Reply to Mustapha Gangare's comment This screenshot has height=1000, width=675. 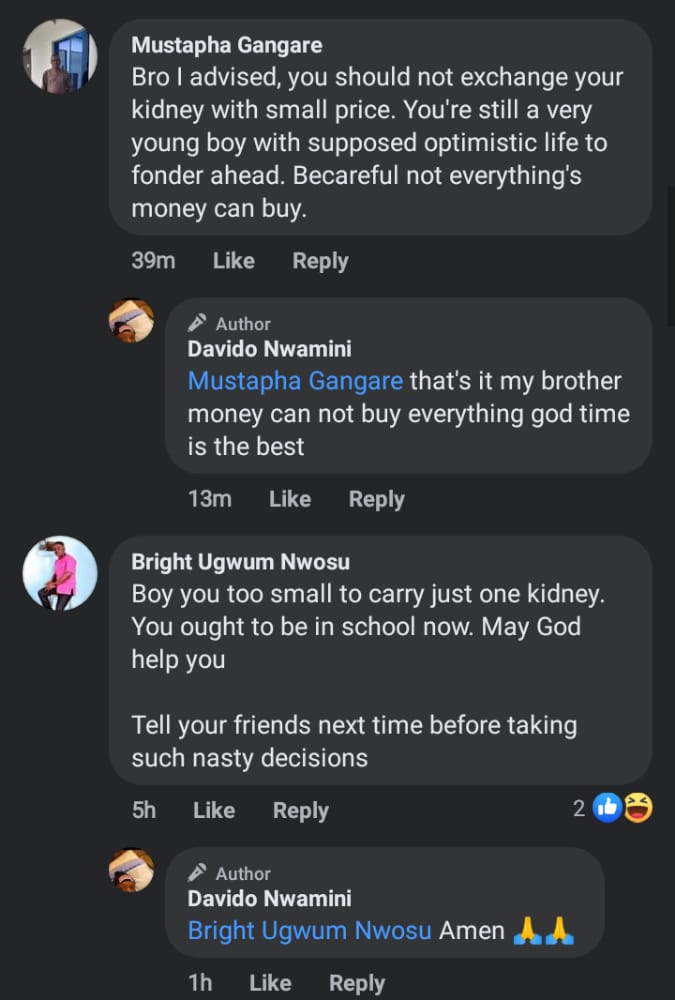point(320,261)
